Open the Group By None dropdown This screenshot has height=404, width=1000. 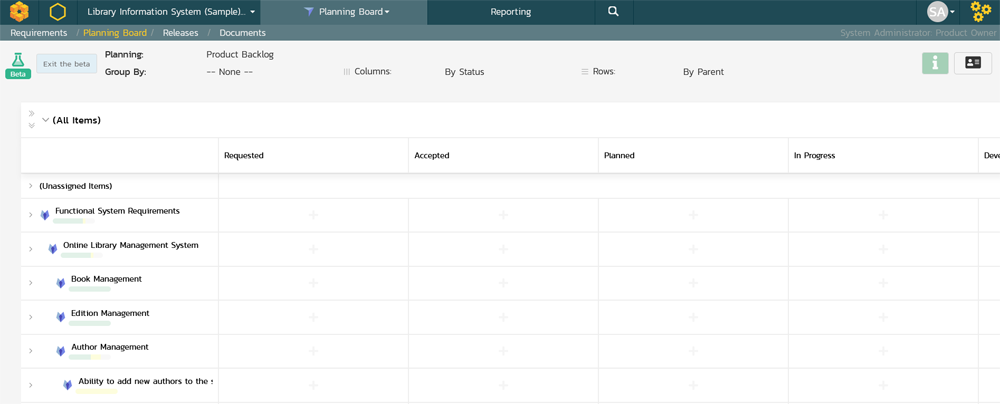coord(229,72)
